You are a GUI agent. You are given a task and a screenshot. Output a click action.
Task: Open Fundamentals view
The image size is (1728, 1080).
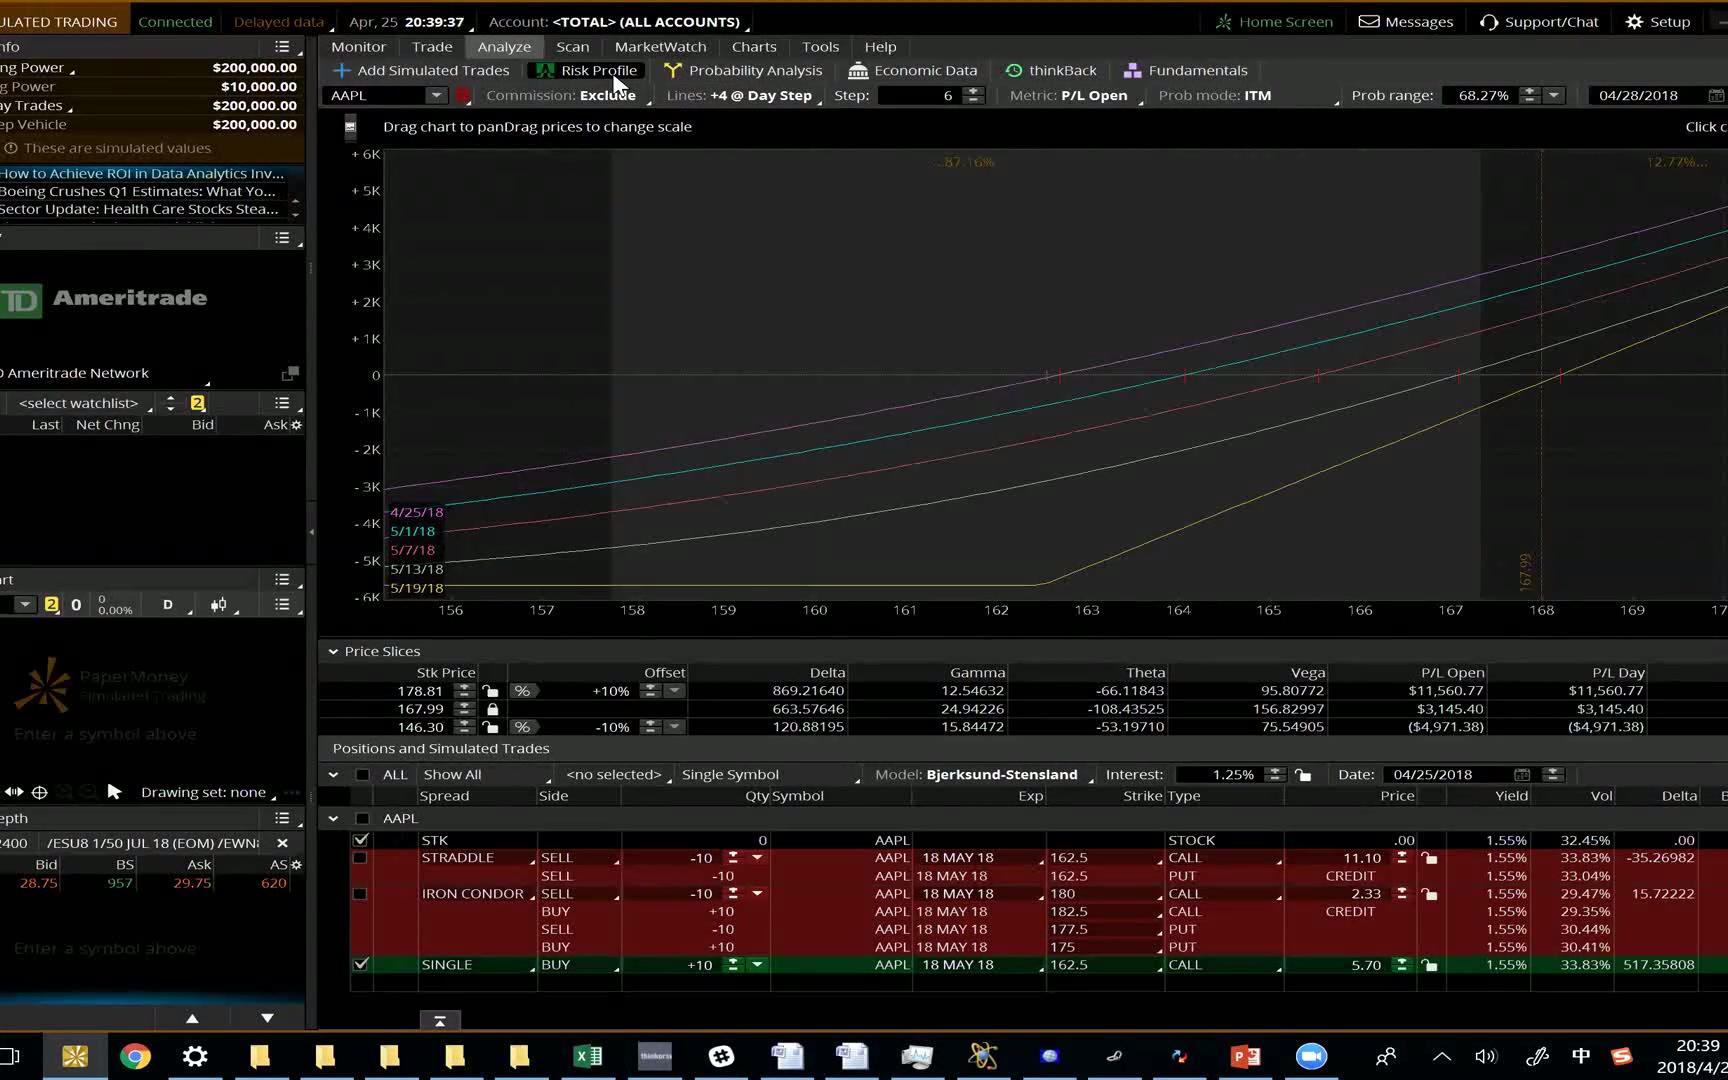[1185, 70]
